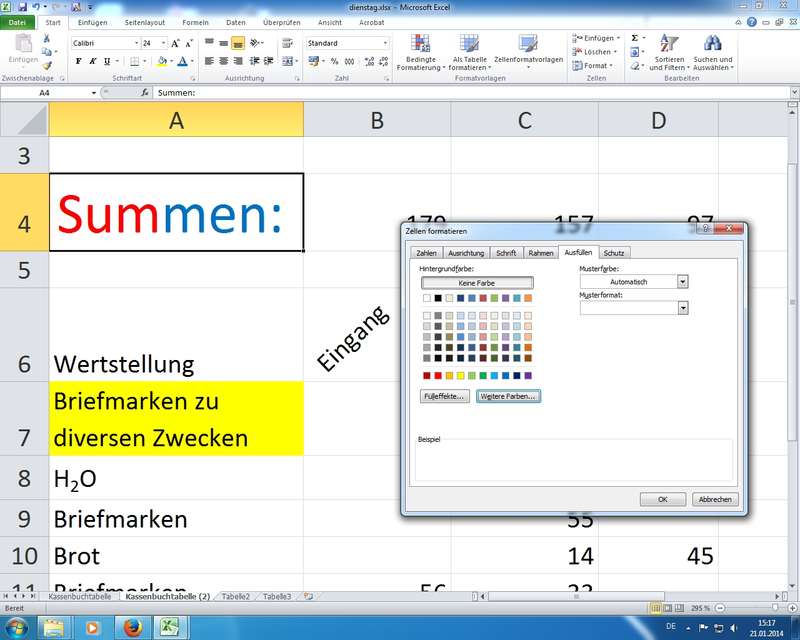The image size is (800, 640).
Task: Switch to the Formeln ribbon tab
Action: click(195, 22)
